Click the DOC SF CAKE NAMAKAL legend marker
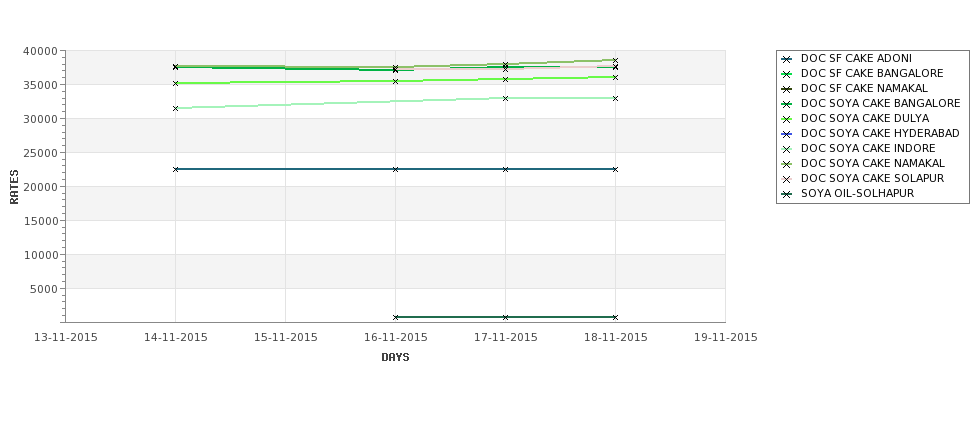 [x=787, y=89]
